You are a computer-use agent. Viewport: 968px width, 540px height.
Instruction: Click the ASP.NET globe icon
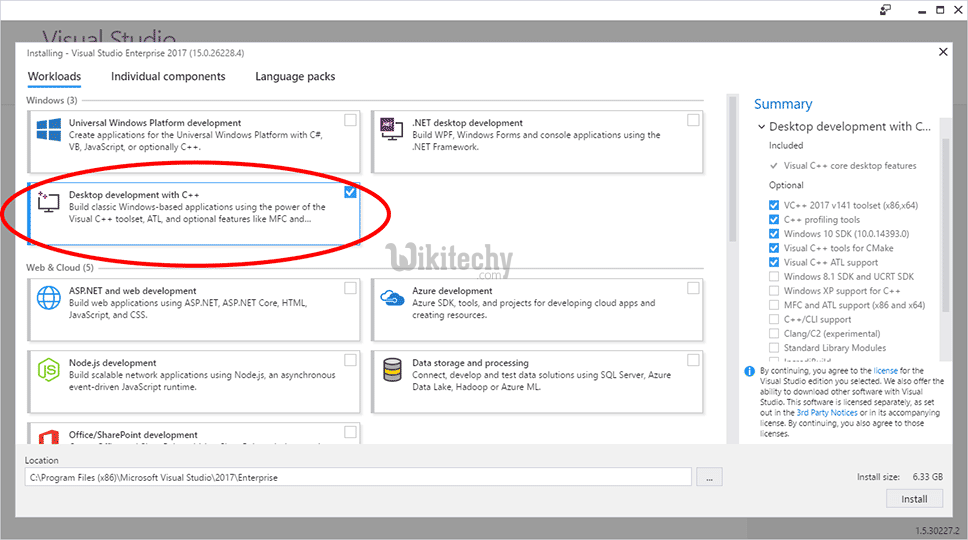[x=49, y=297]
